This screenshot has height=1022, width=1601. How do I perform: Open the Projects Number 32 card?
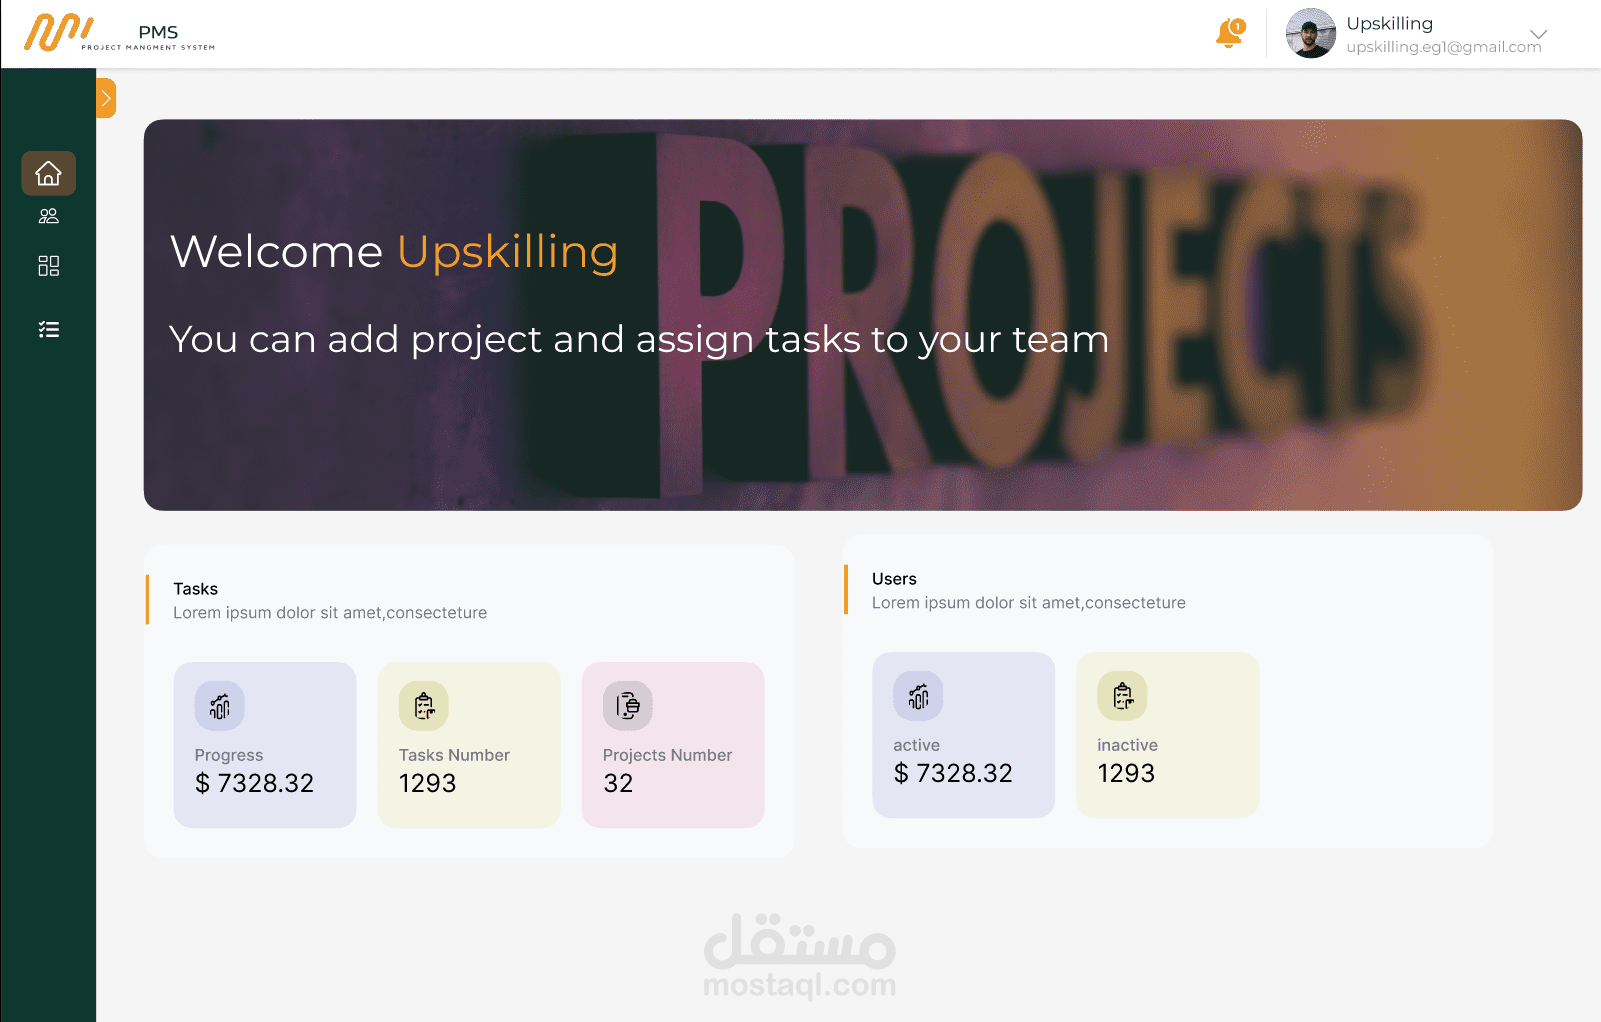coord(673,745)
